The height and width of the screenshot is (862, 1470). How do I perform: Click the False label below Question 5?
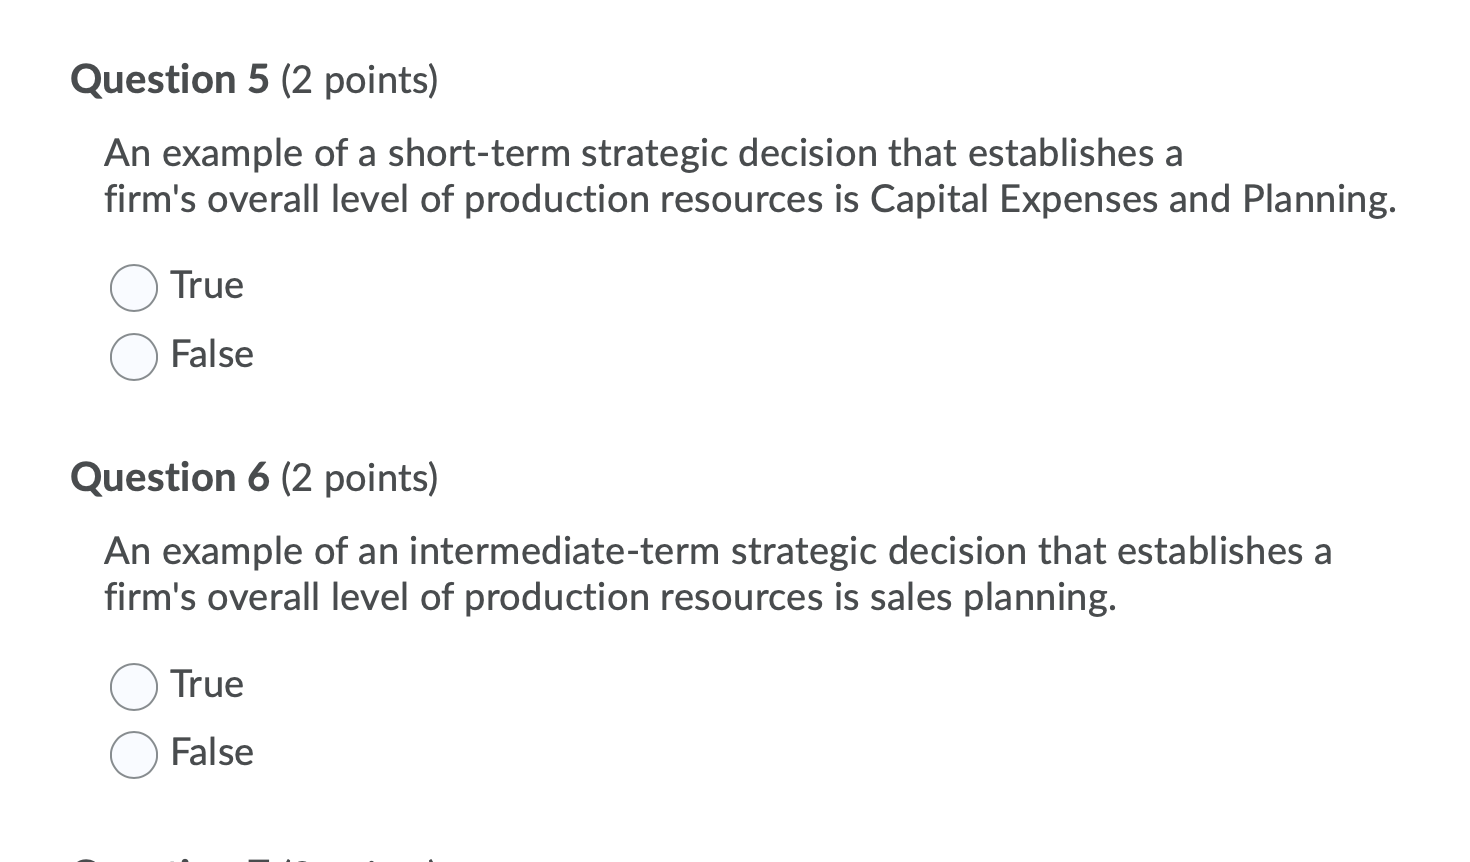(211, 354)
